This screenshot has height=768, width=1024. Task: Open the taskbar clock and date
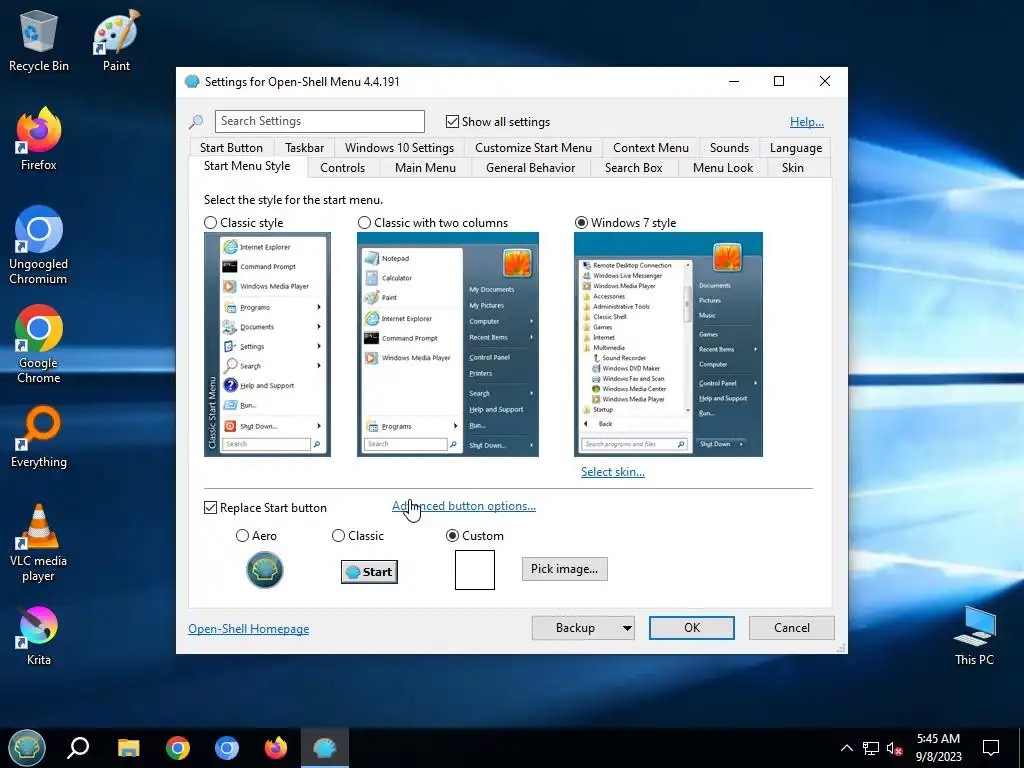click(938, 748)
